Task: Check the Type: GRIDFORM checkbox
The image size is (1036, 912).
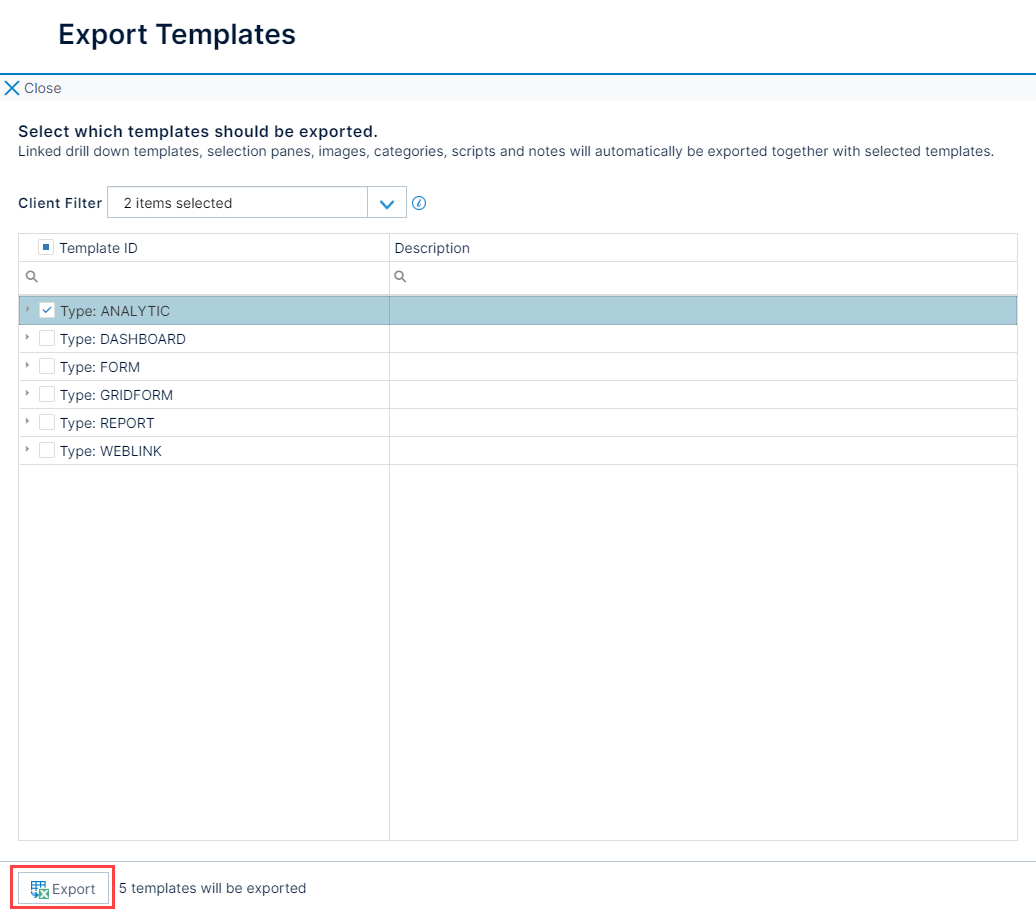Action: [x=46, y=394]
